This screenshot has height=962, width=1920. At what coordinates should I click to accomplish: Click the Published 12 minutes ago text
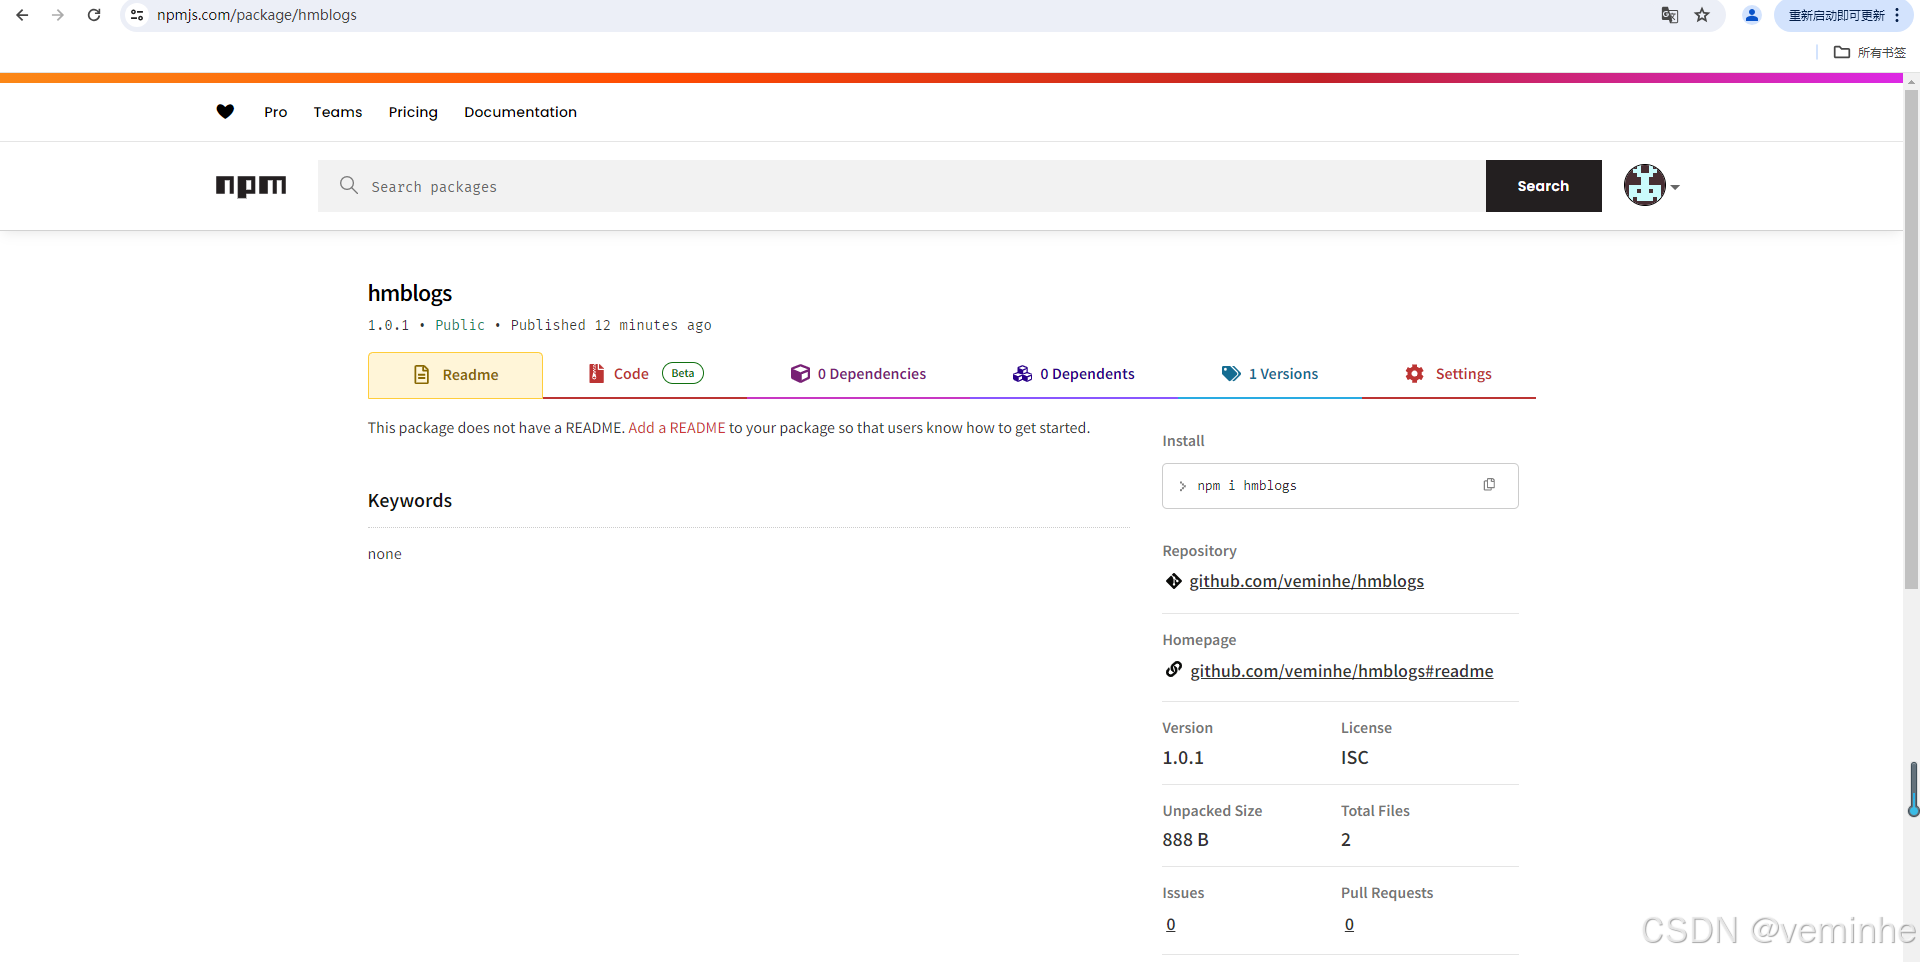(x=611, y=325)
